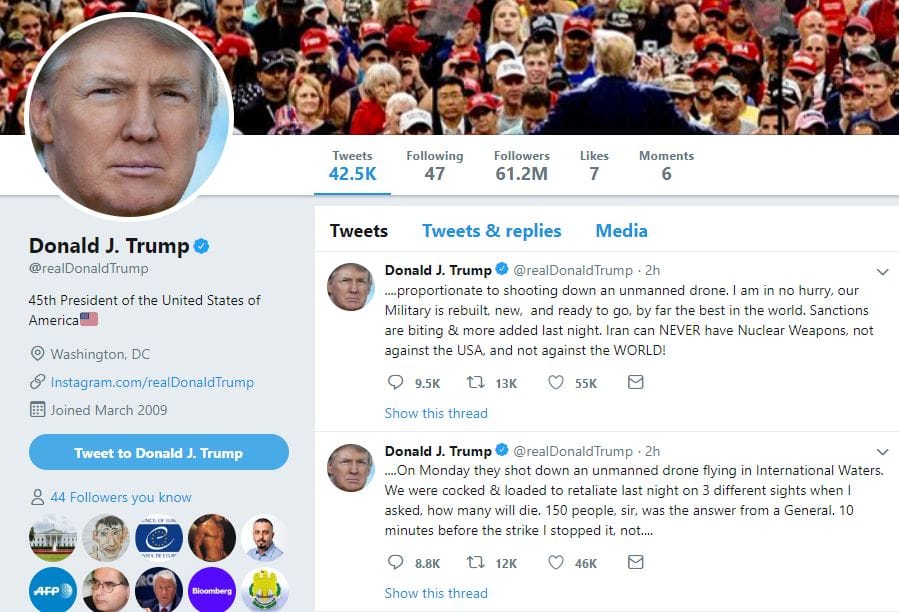Like the second tweet with 46K likes
The width and height of the screenshot is (899, 612).
click(x=556, y=562)
